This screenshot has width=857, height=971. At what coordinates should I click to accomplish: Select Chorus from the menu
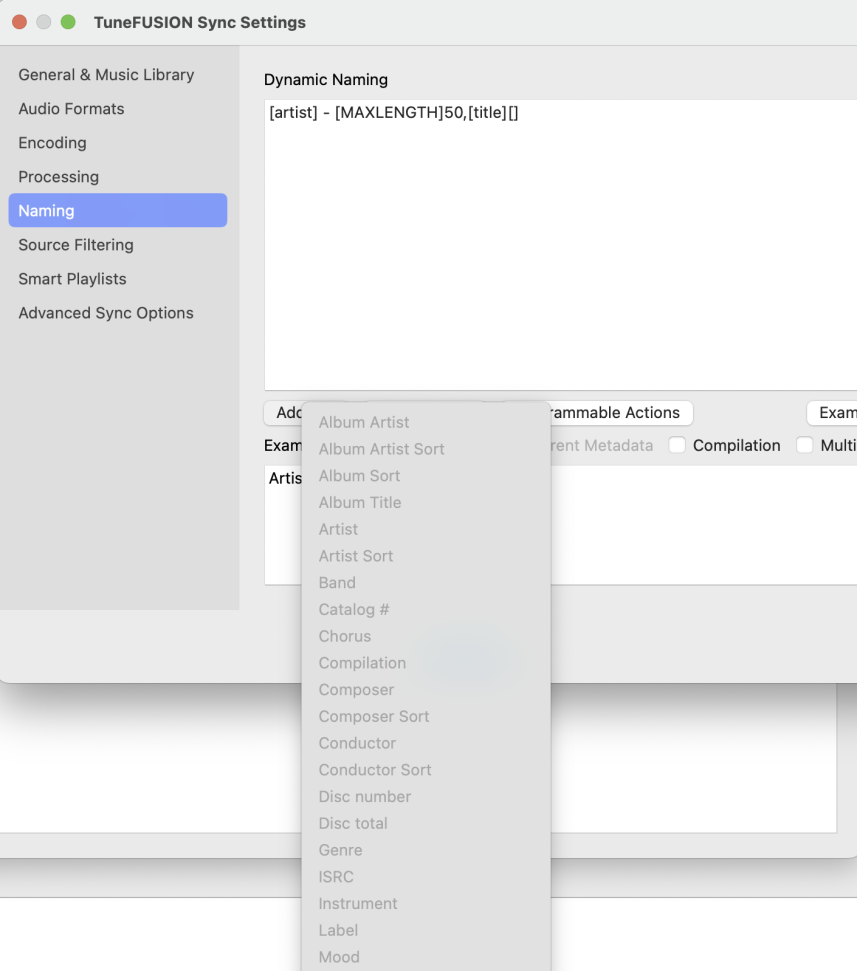426,636
